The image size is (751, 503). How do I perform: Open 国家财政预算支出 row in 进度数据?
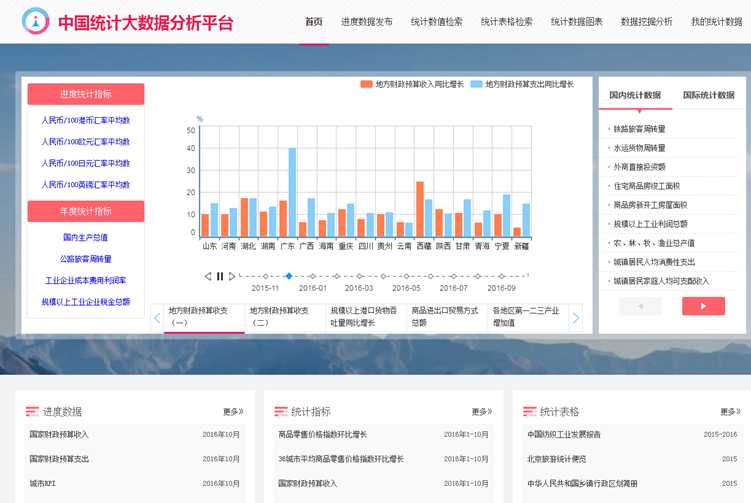point(135,459)
